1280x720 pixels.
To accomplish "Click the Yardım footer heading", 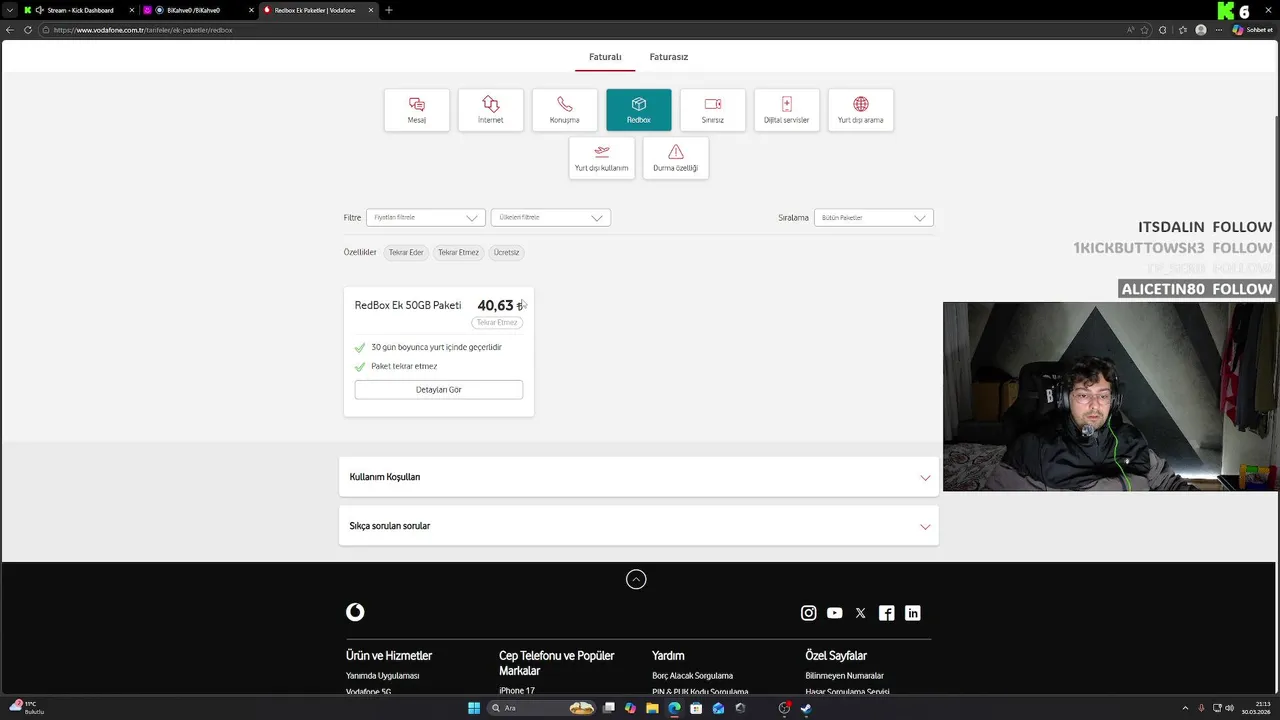I will pyautogui.click(x=668, y=656).
